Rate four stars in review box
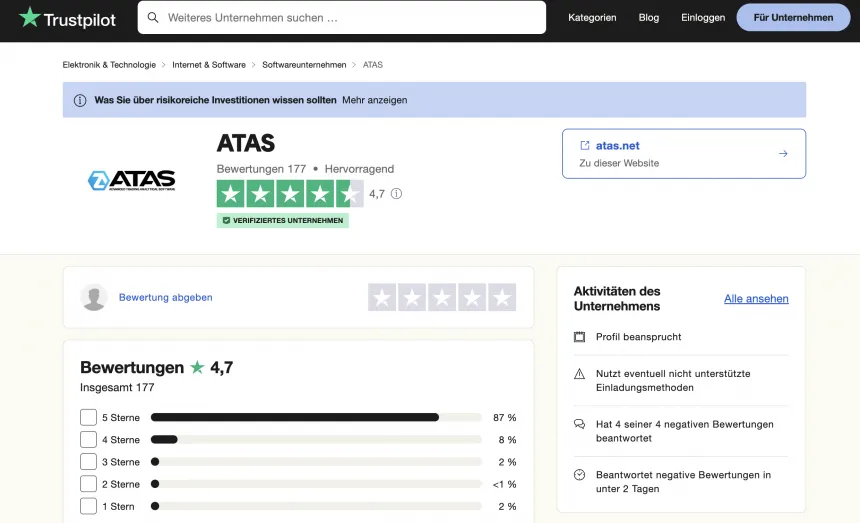The image size is (860, 523). (472, 297)
